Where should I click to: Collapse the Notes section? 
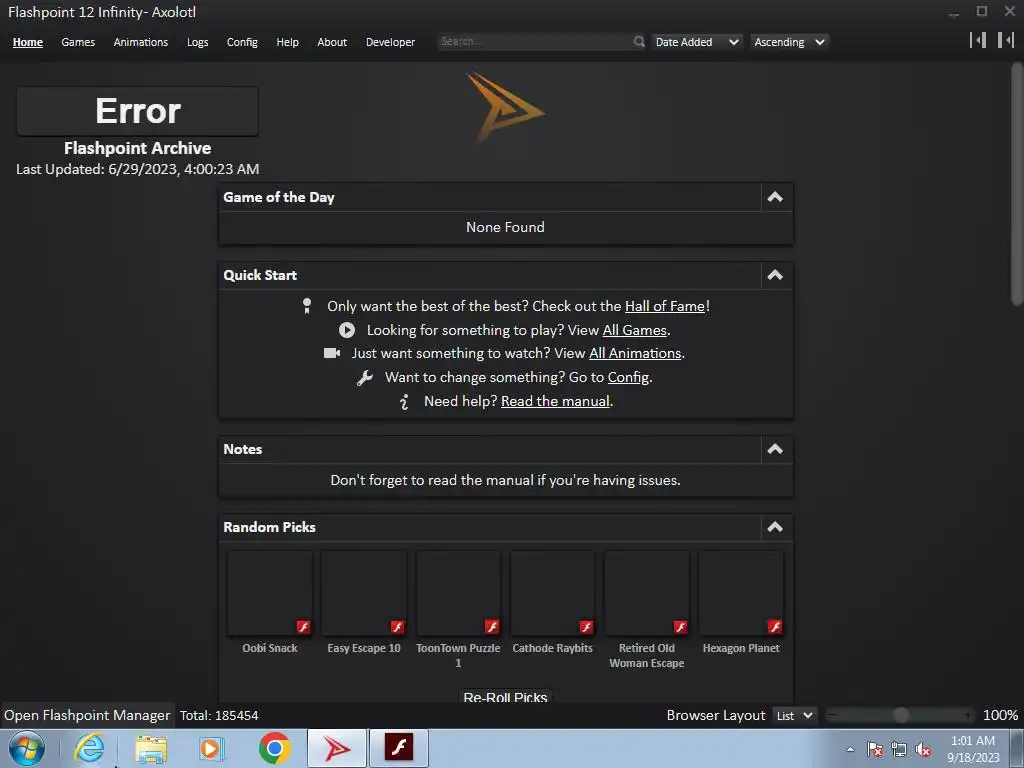point(775,449)
